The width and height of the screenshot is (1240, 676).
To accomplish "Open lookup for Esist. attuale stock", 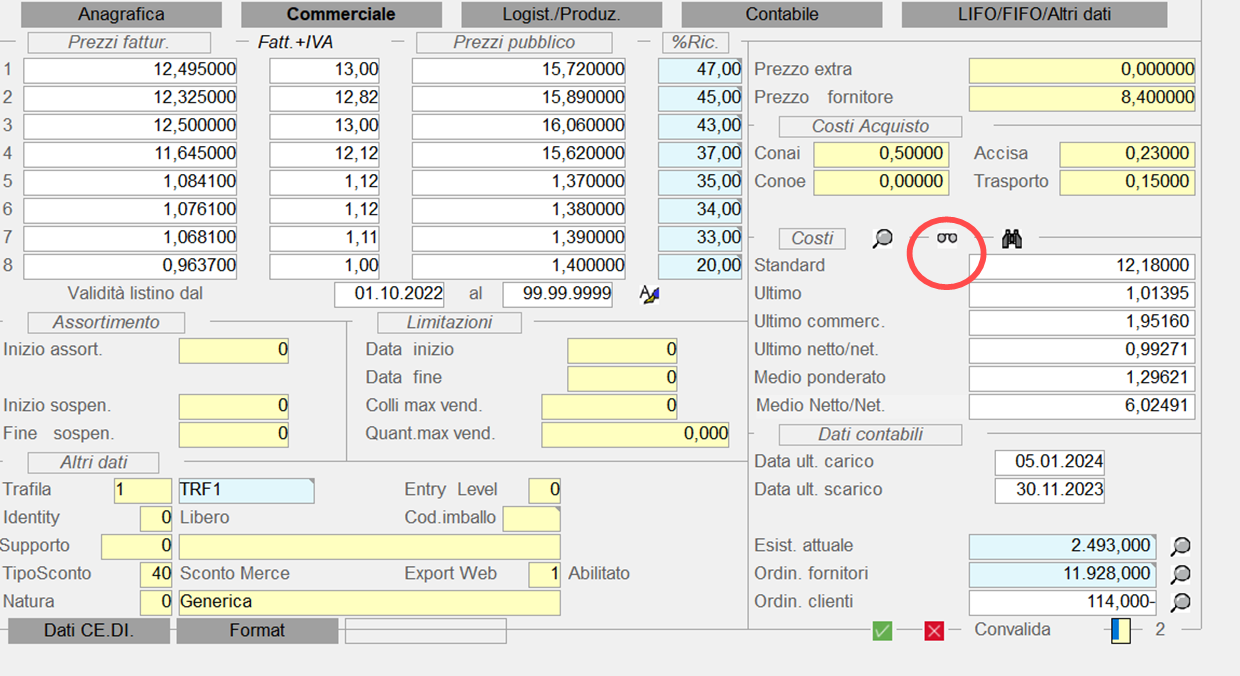I will tap(1181, 546).
